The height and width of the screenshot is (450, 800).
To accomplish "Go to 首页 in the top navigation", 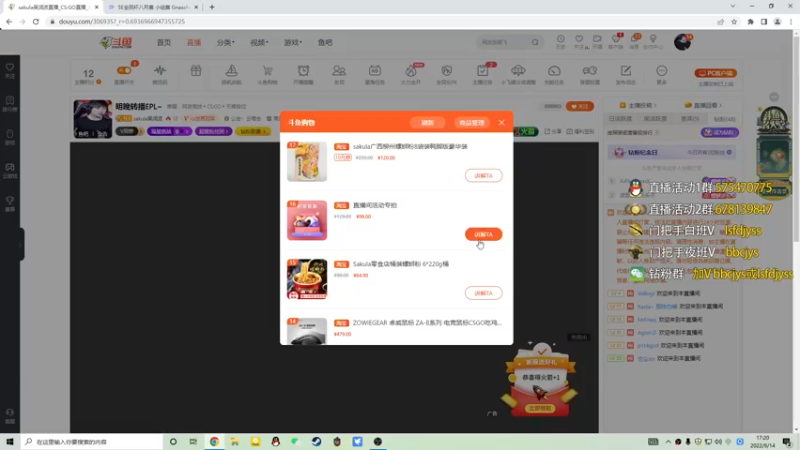I will point(164,42).
